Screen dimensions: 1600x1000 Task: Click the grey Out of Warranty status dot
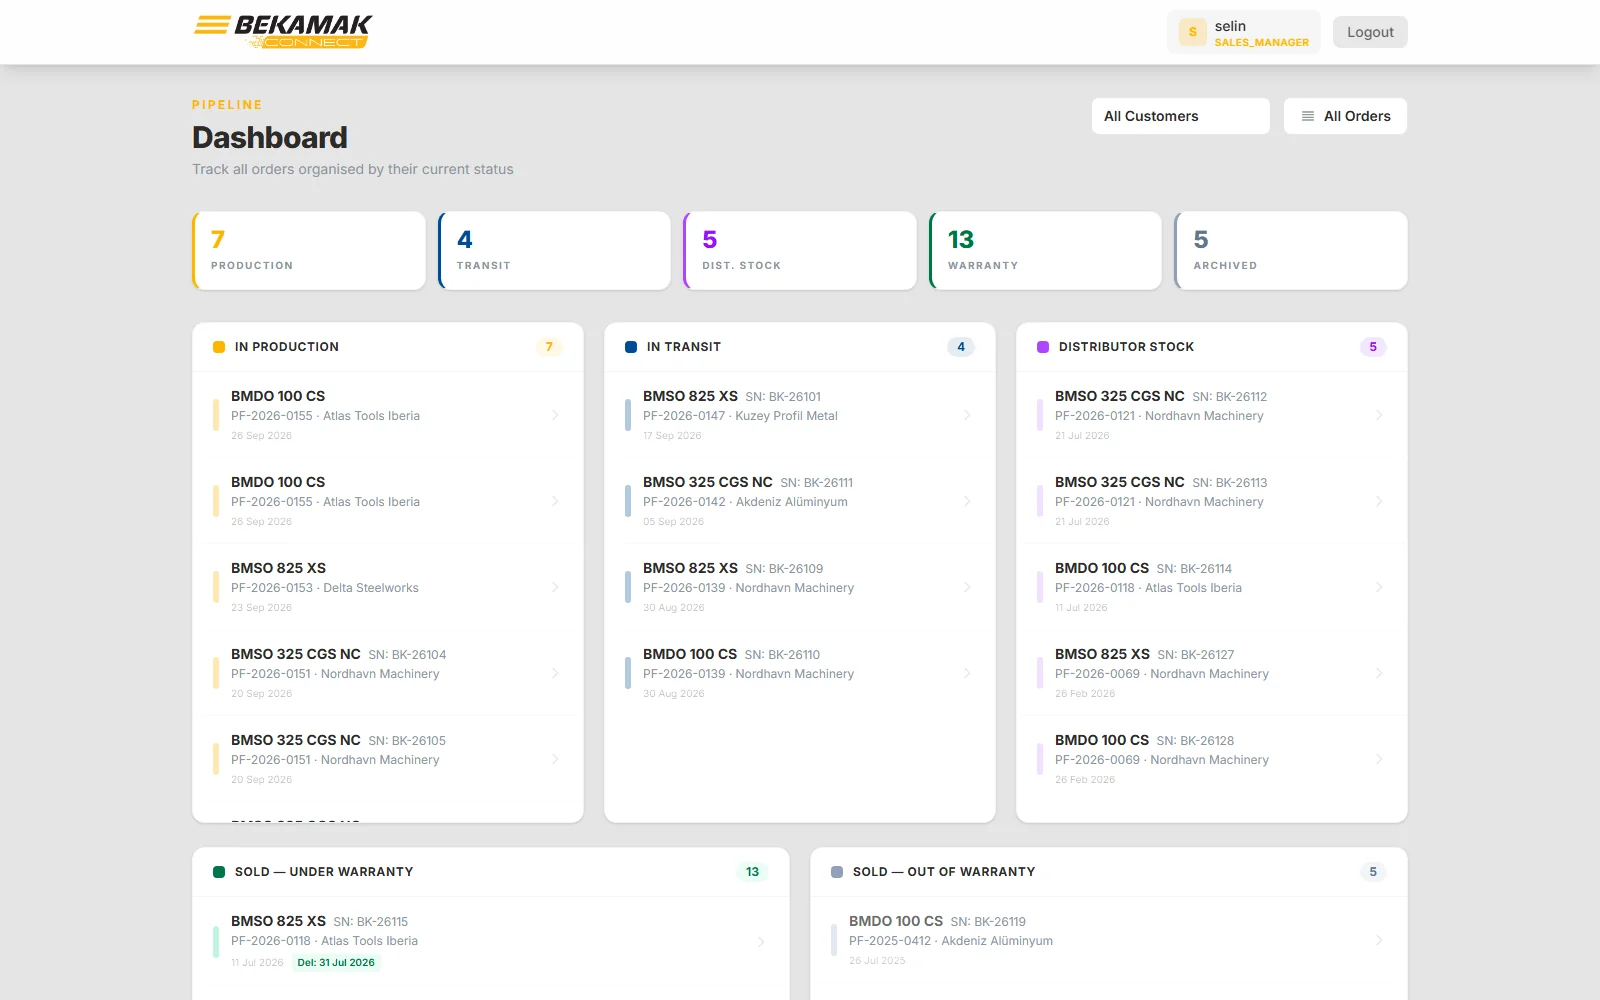pyautogui.click(x=837, y=872)
